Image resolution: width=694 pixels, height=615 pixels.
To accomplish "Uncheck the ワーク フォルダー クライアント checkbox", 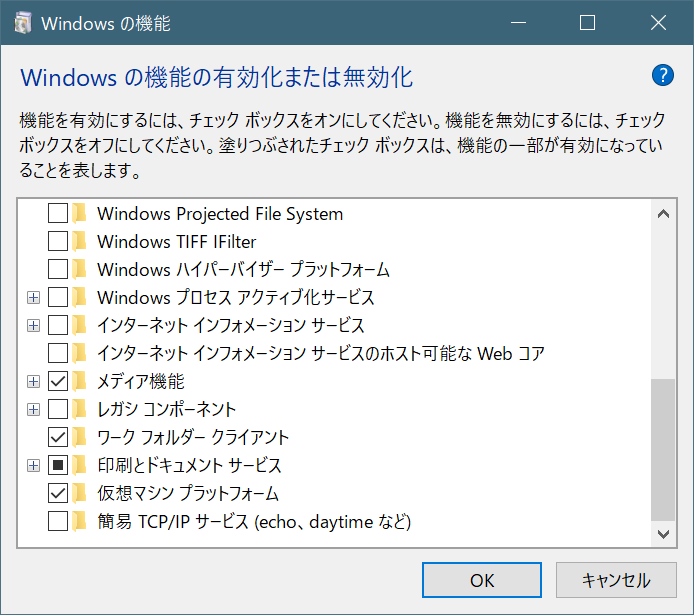I will (x=58, y=437).
